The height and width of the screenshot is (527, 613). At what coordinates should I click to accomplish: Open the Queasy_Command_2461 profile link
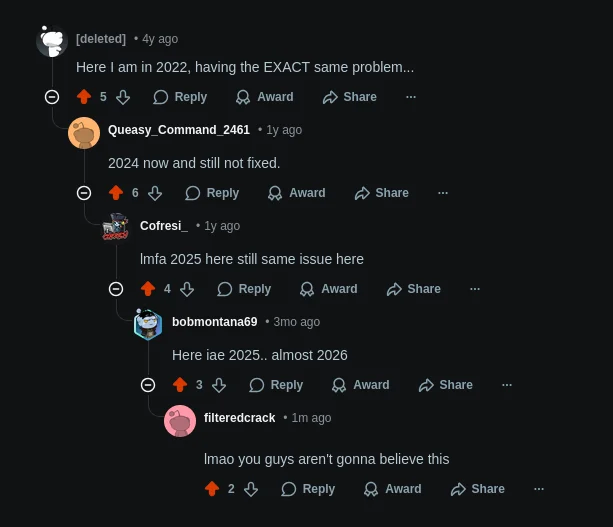(179, 130)
